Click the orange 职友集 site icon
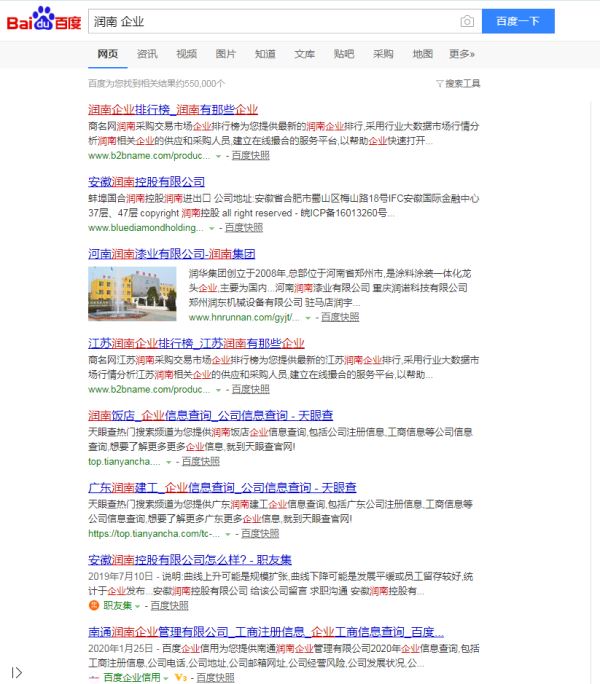This screenshot has height=684, width=600. tap(94, 605)
